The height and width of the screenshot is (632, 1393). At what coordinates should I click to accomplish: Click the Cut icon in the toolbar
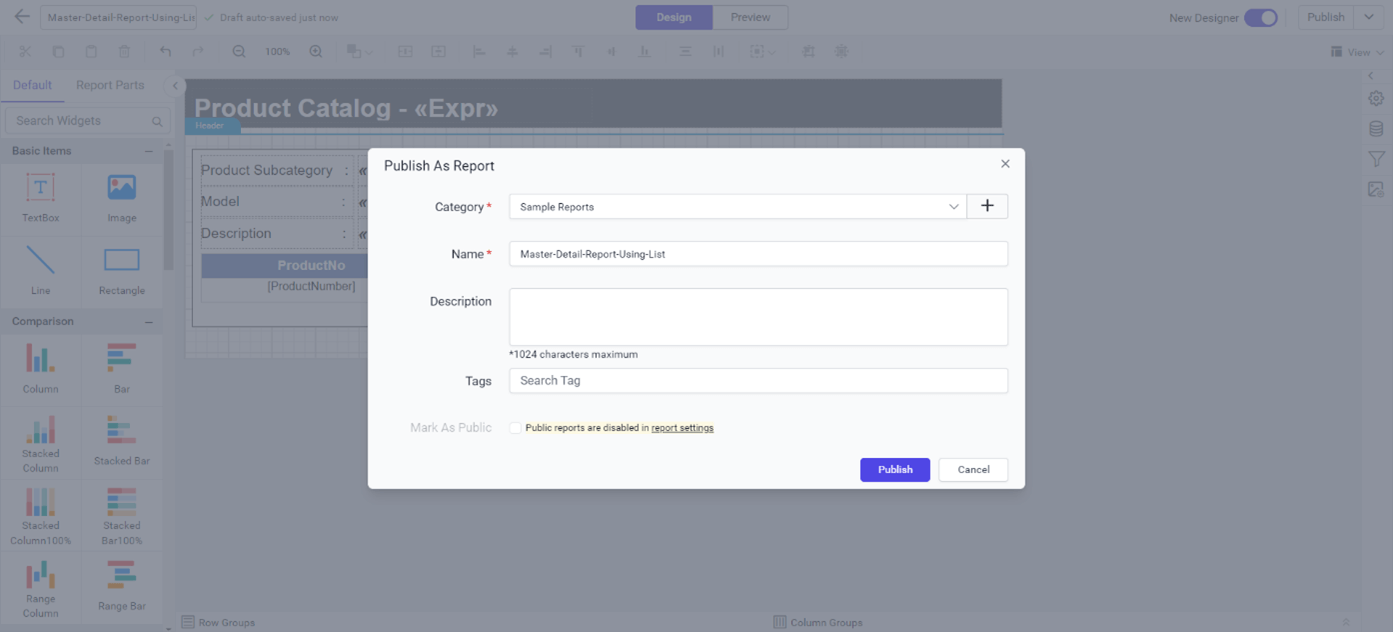(25, 51)
